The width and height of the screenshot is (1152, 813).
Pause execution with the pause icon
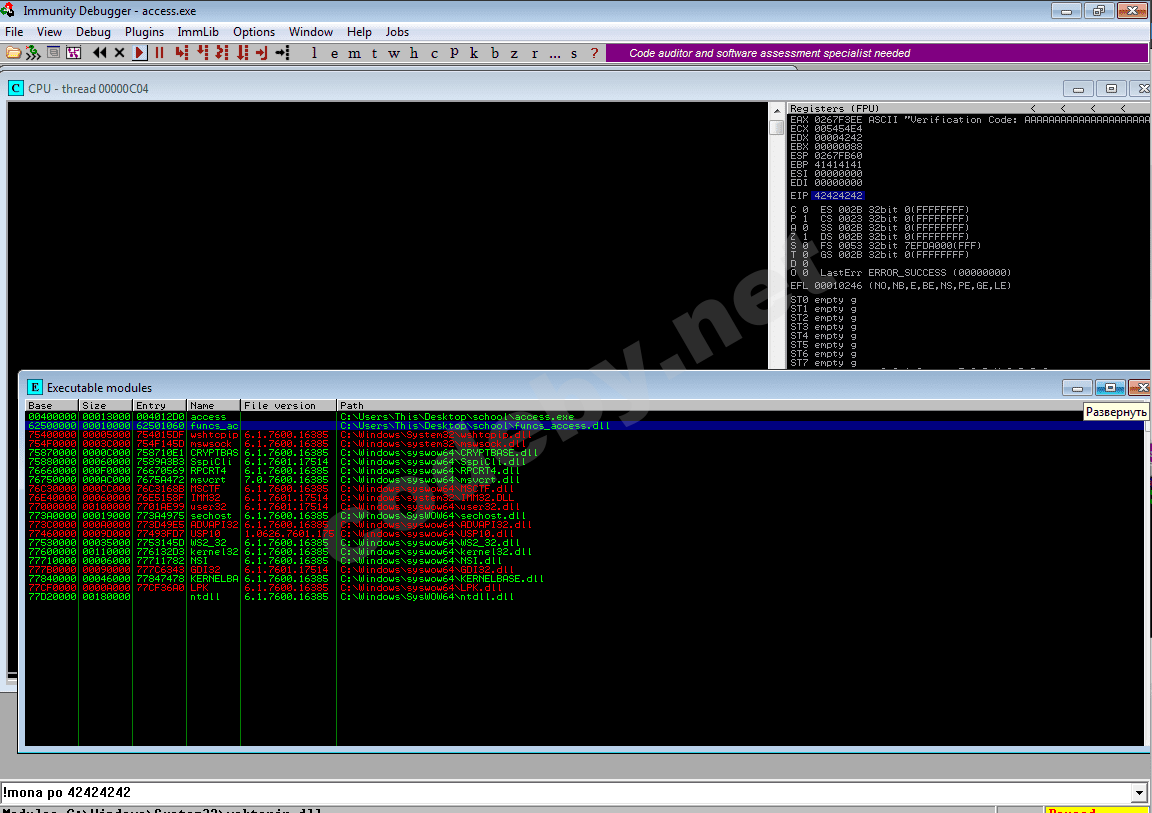[x=159, y=53]
